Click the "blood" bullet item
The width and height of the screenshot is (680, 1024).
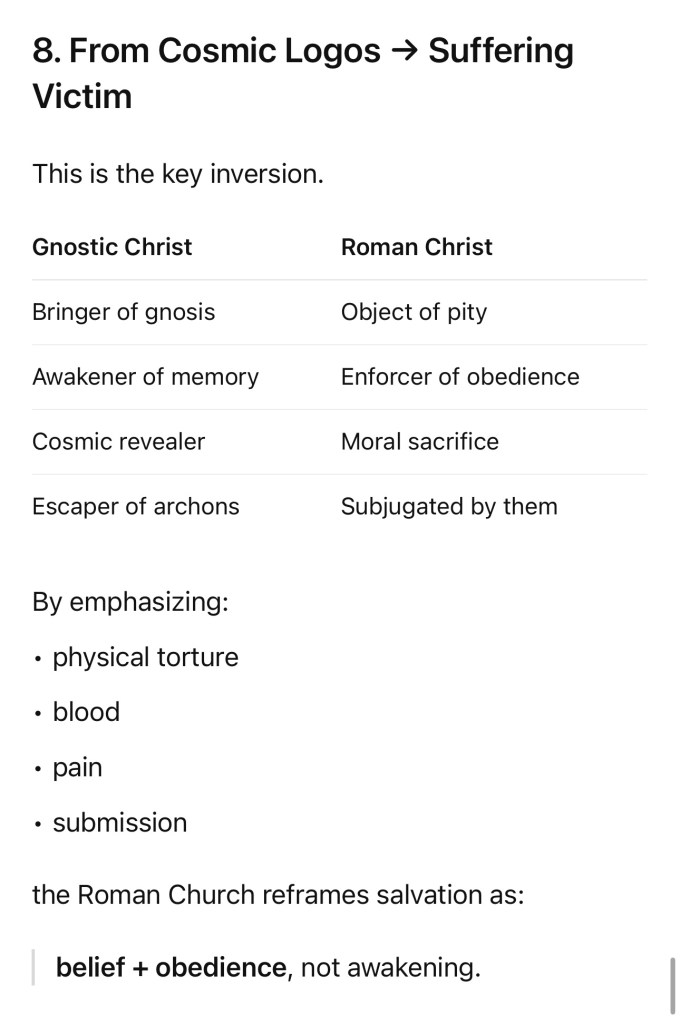point(86,712)
